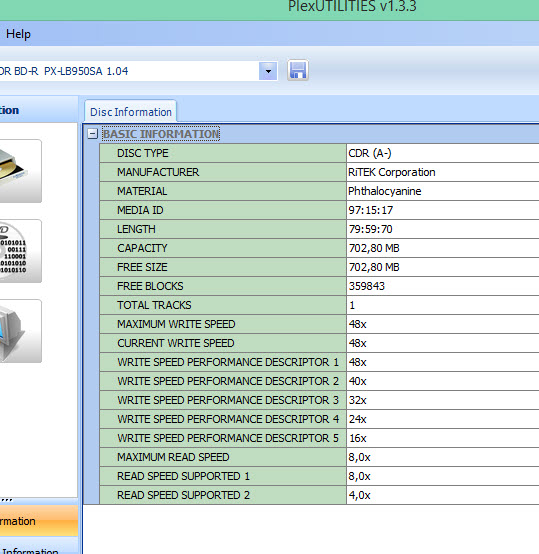539x554 pixels.
Task: Select the READ SPEED SUPPORTED 1 label
Action: 183,476
